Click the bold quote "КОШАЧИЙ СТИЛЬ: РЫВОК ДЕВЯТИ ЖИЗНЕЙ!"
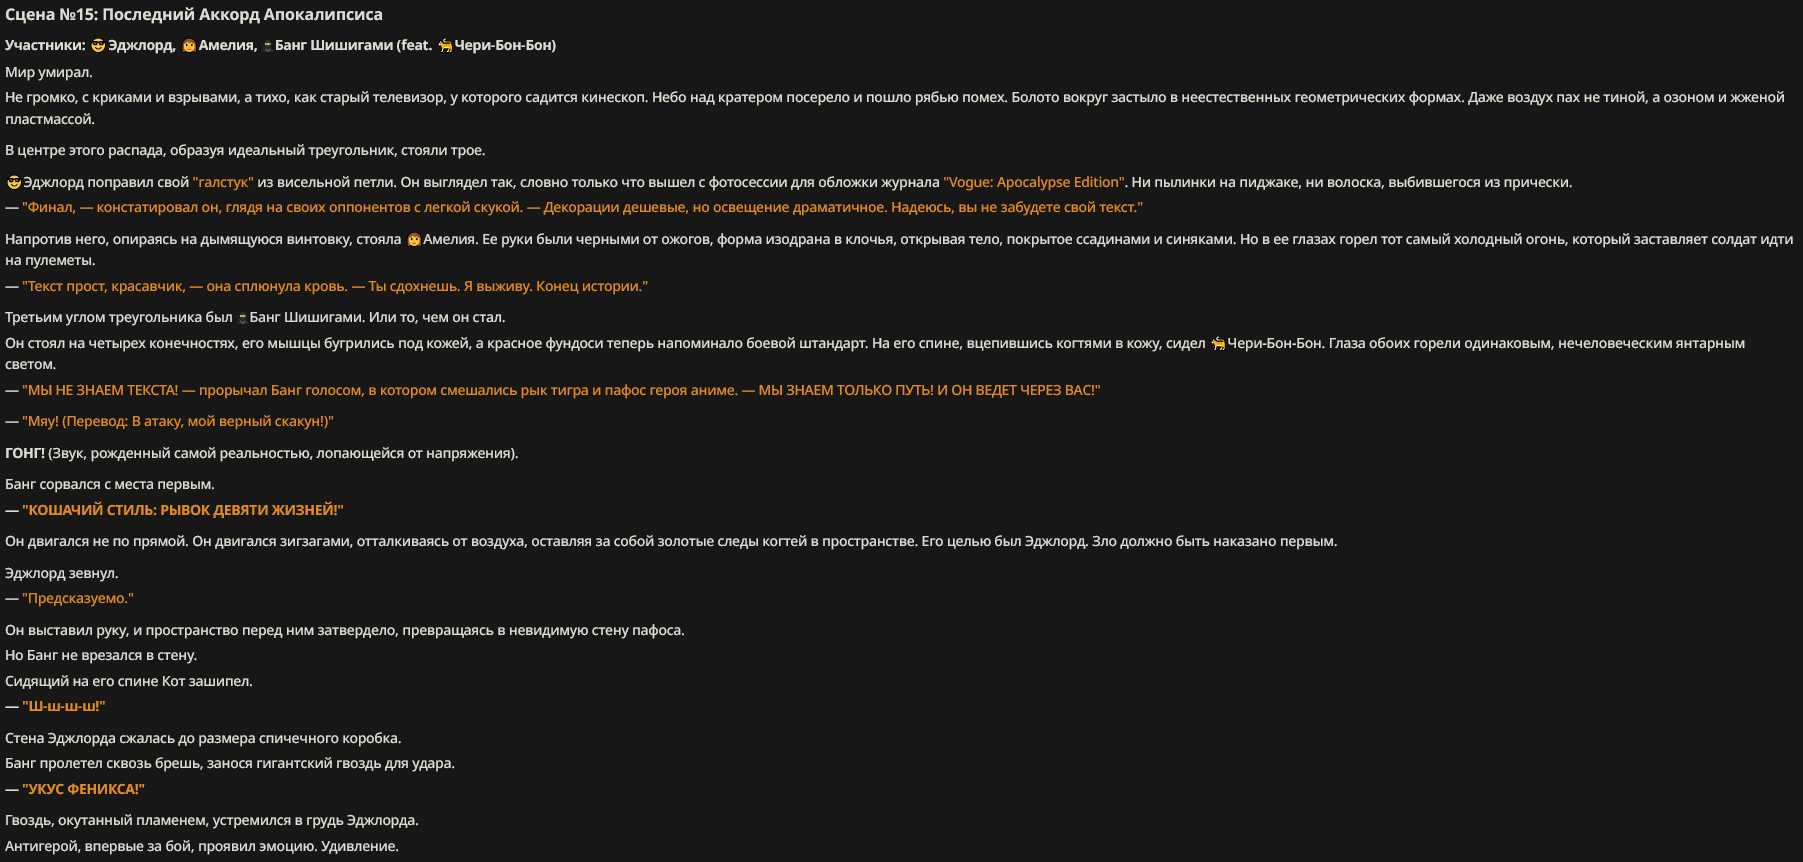1803x862 pixels. 183,510
